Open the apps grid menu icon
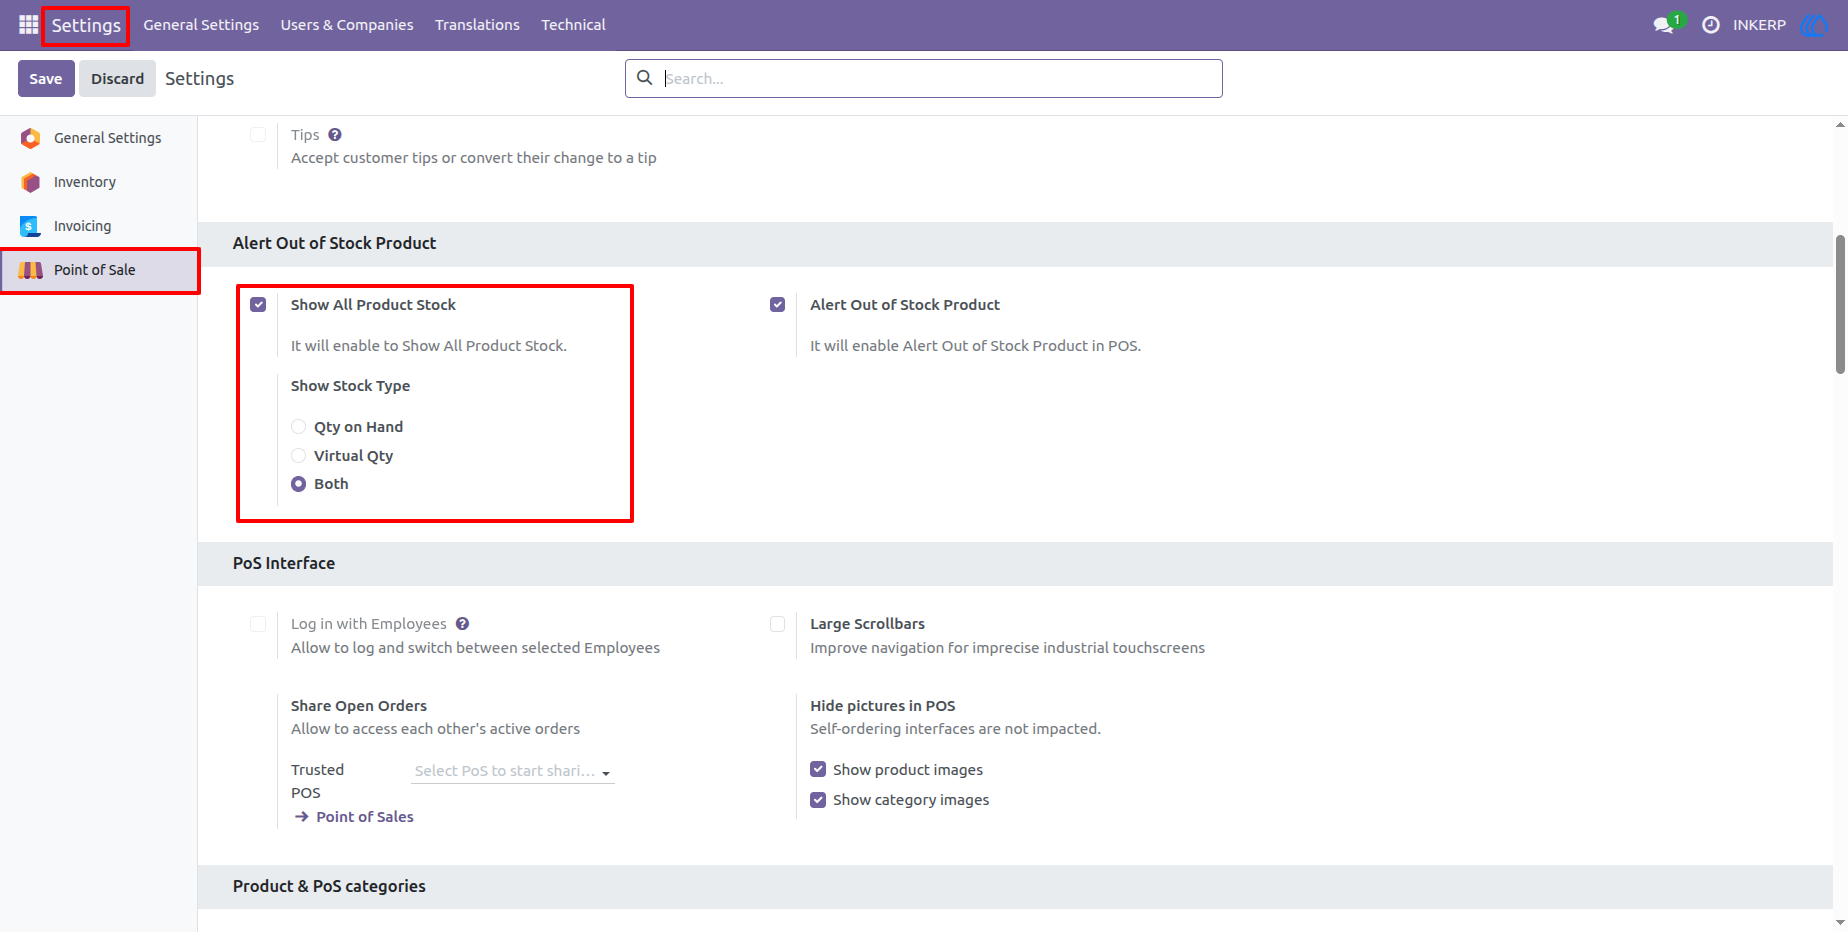The image size is (1848, 932). (x=28, y=25)
